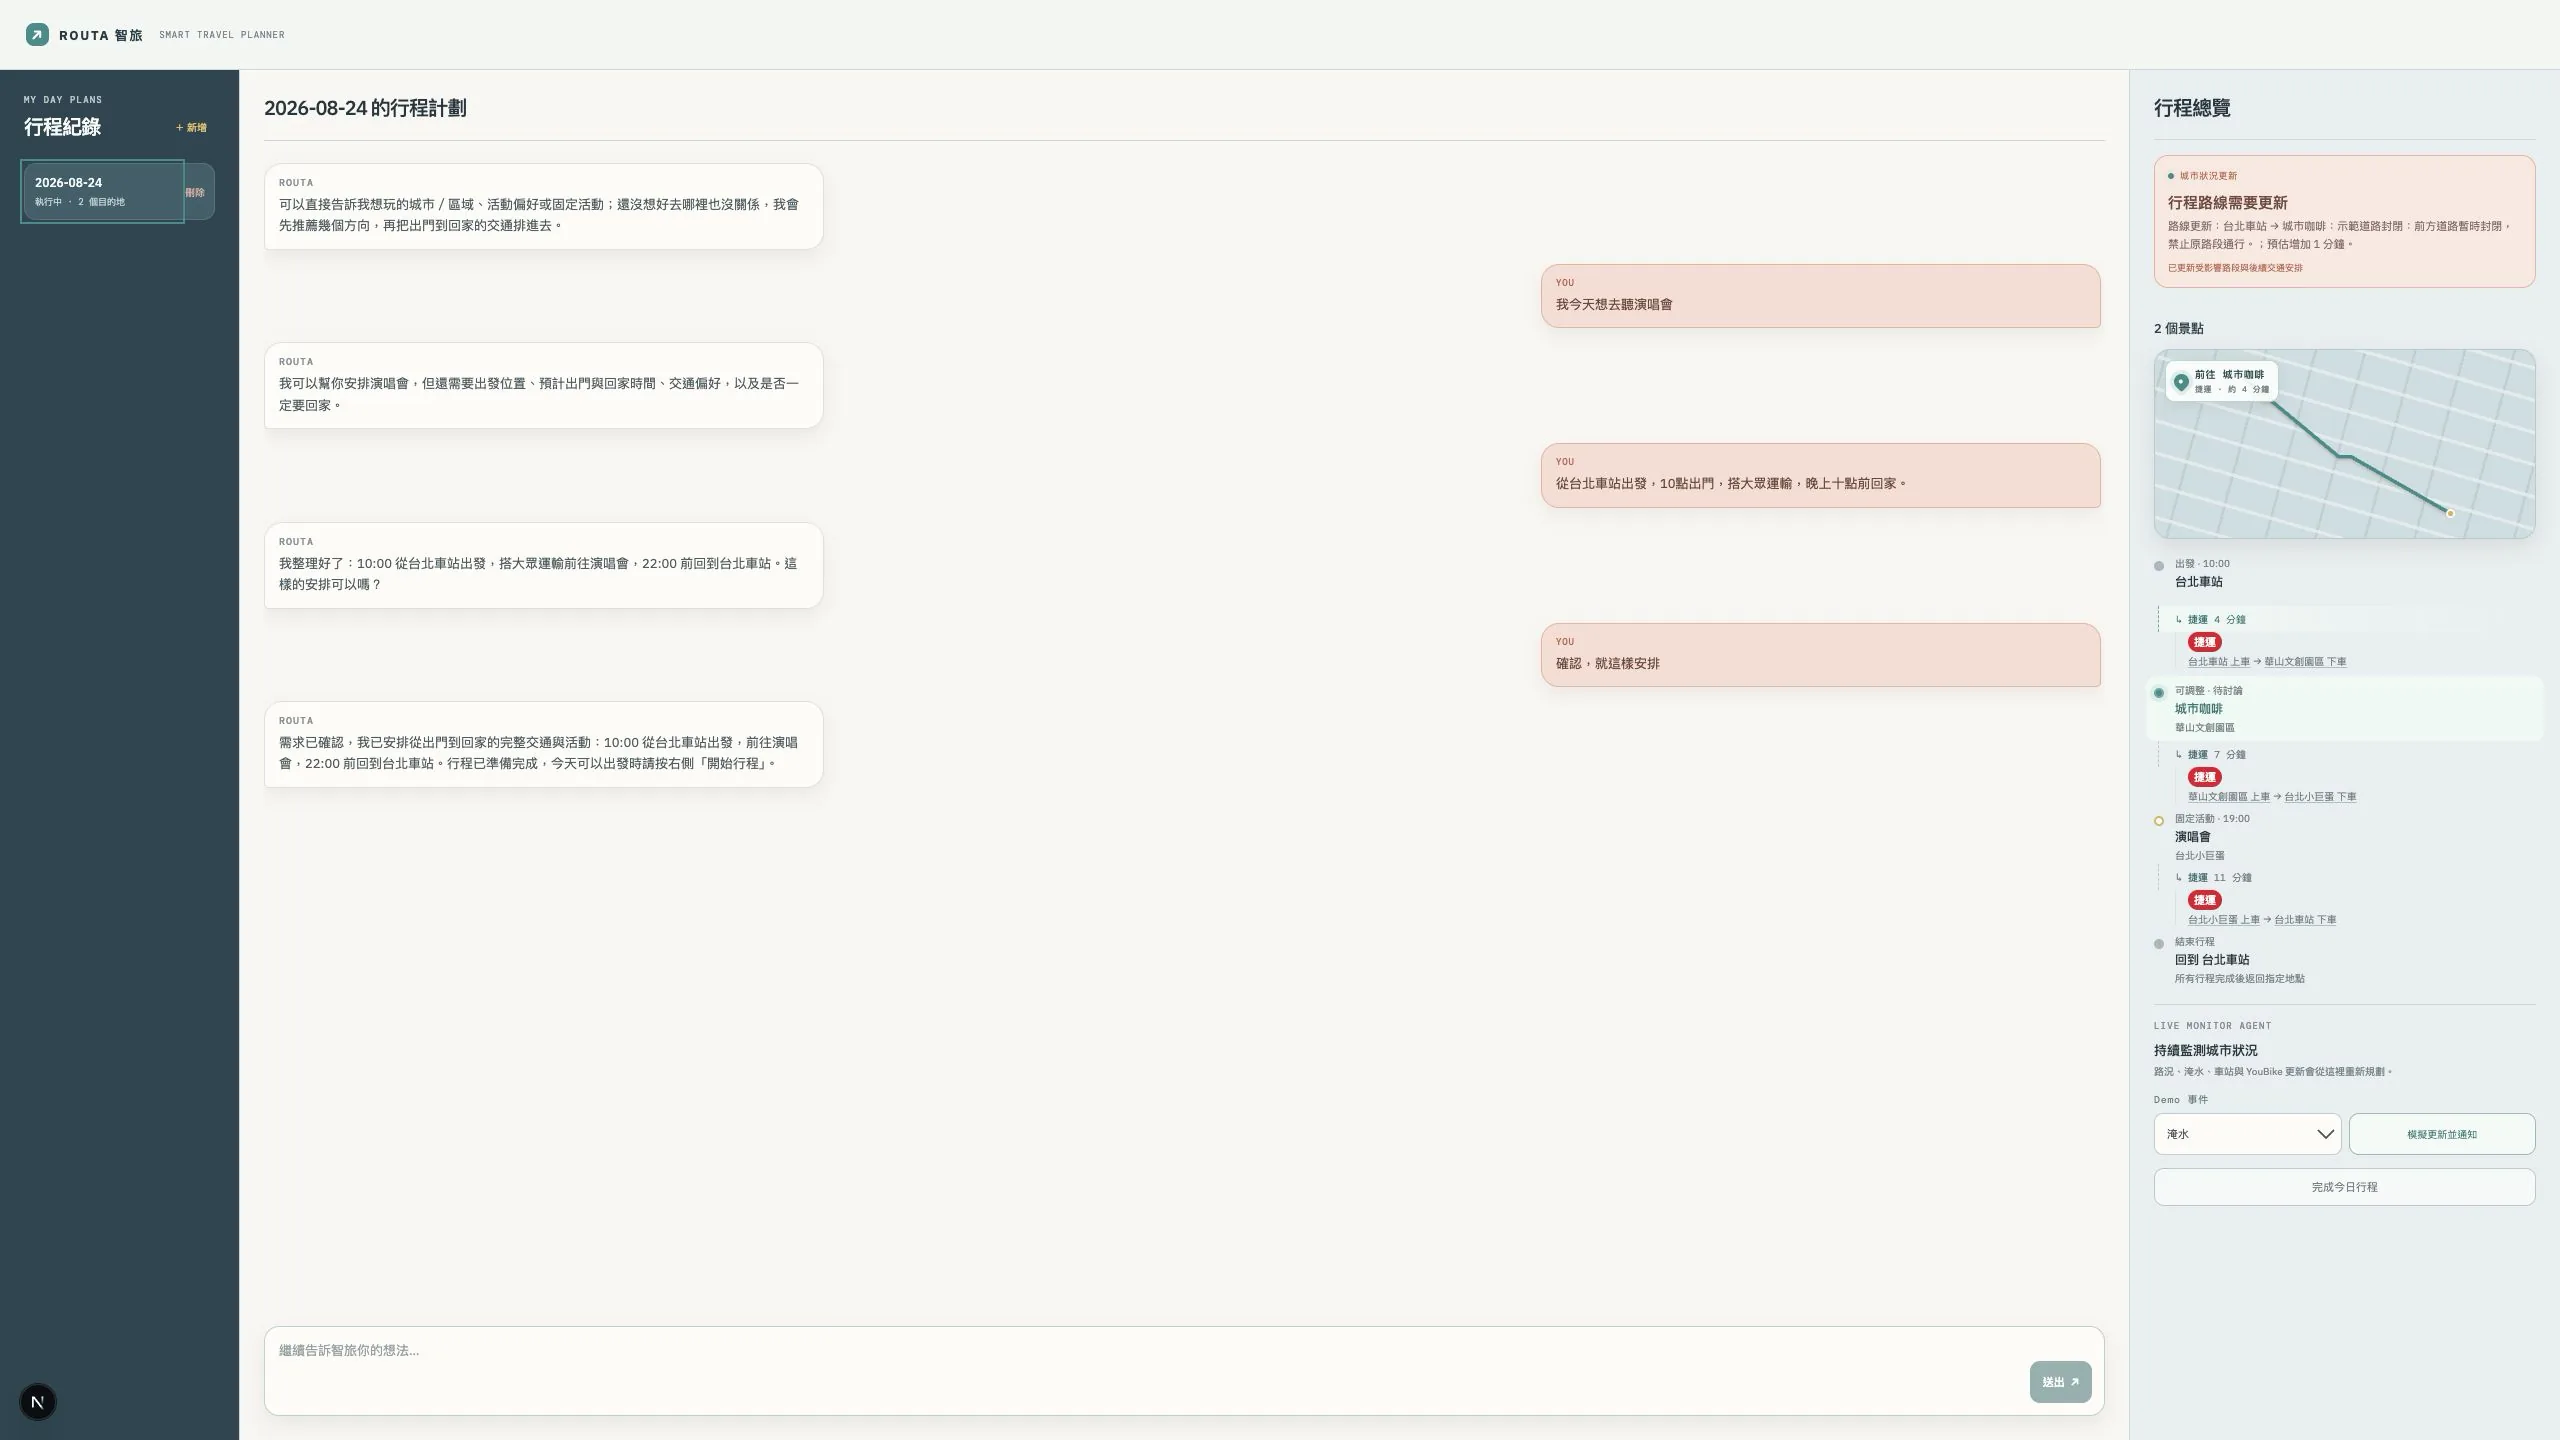This screenshot has height=1440, width=2560.
Task: Click the 捷運 4 分鐘 transit segment row
Action: [x=2344, y=620]
